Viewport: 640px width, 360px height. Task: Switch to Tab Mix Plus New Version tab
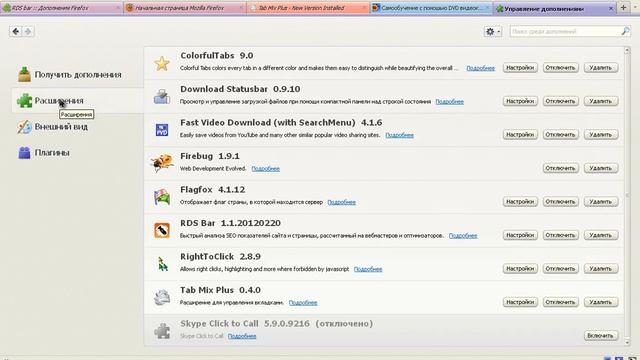pos(308,8)
